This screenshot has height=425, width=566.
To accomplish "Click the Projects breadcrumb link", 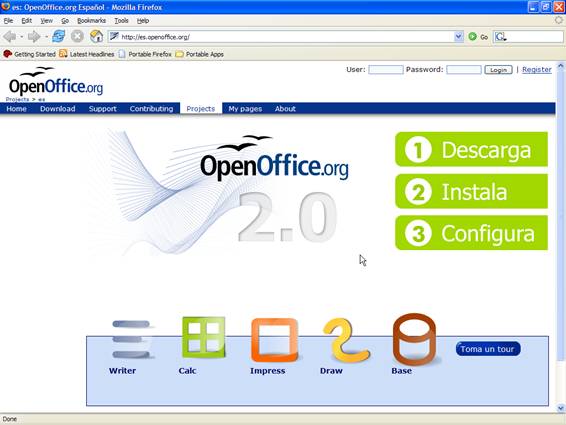I will coord(17,99).
